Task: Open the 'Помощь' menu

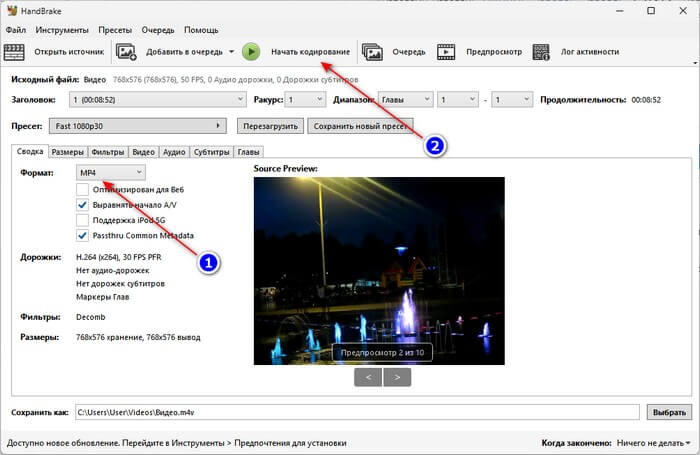Action: pyautogui.click(x=201, y=30)
